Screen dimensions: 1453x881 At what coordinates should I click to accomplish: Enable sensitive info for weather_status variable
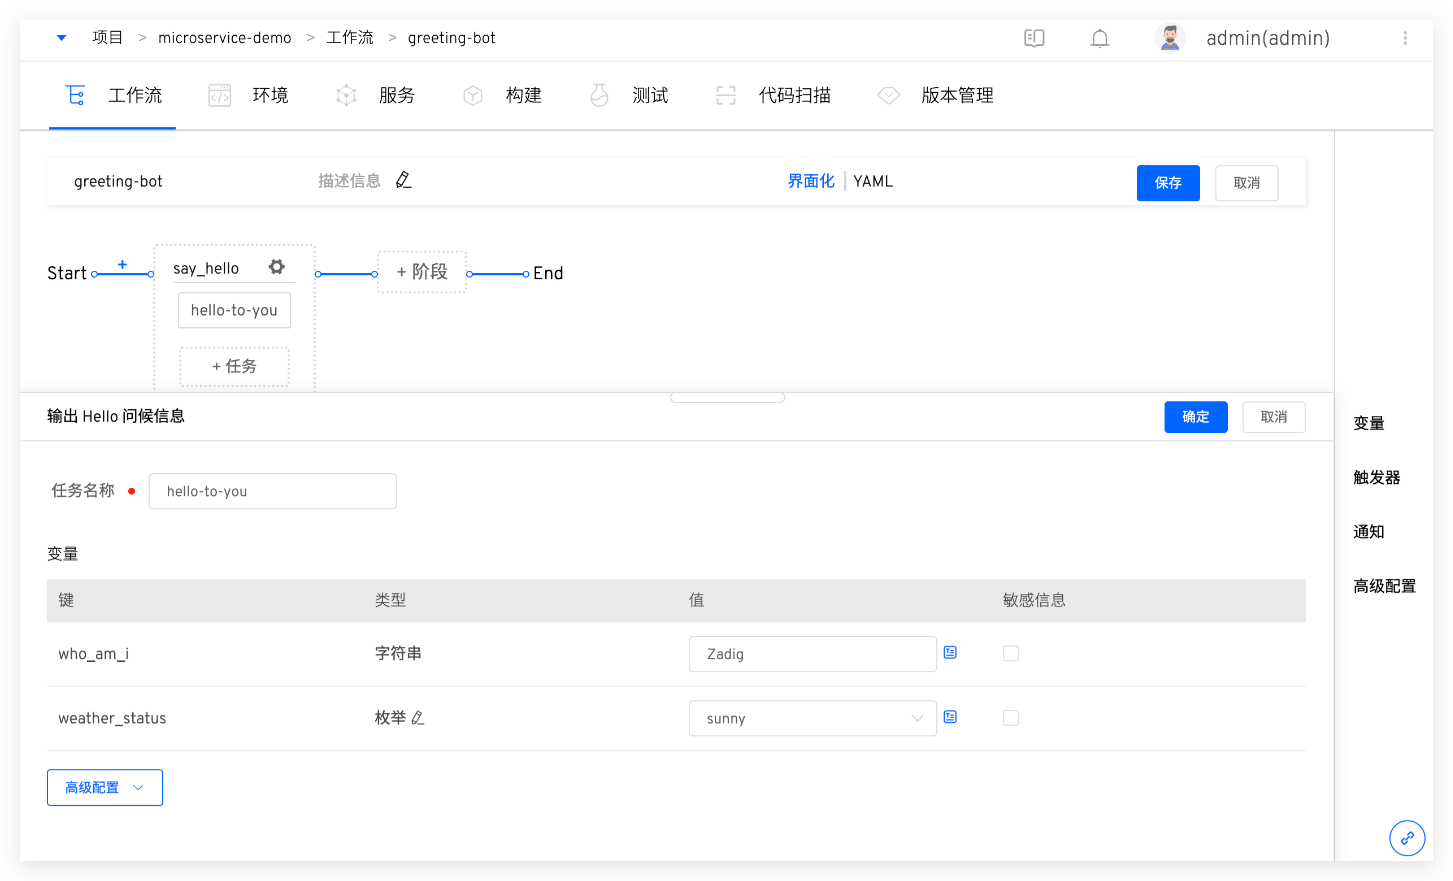1011,717
